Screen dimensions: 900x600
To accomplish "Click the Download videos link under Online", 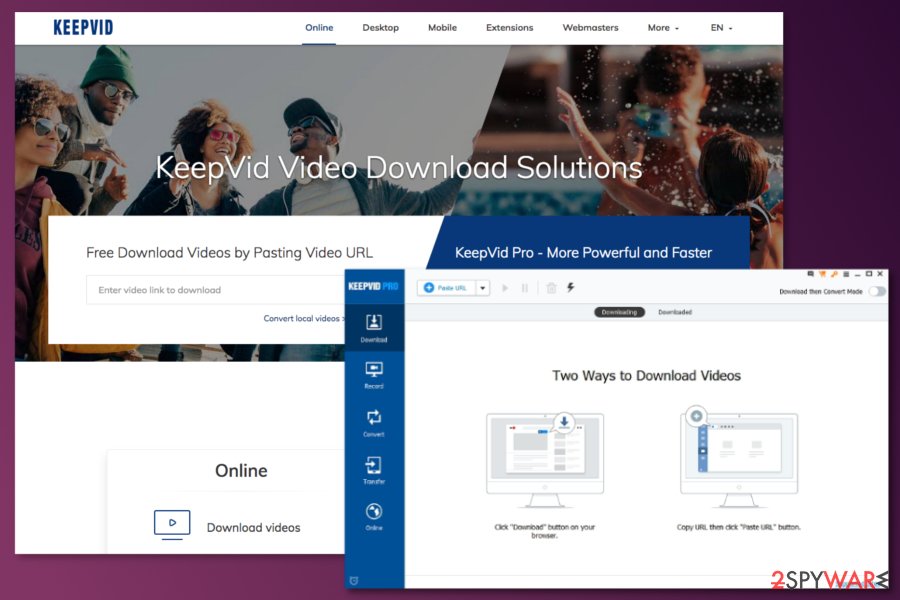I will 254,528.
